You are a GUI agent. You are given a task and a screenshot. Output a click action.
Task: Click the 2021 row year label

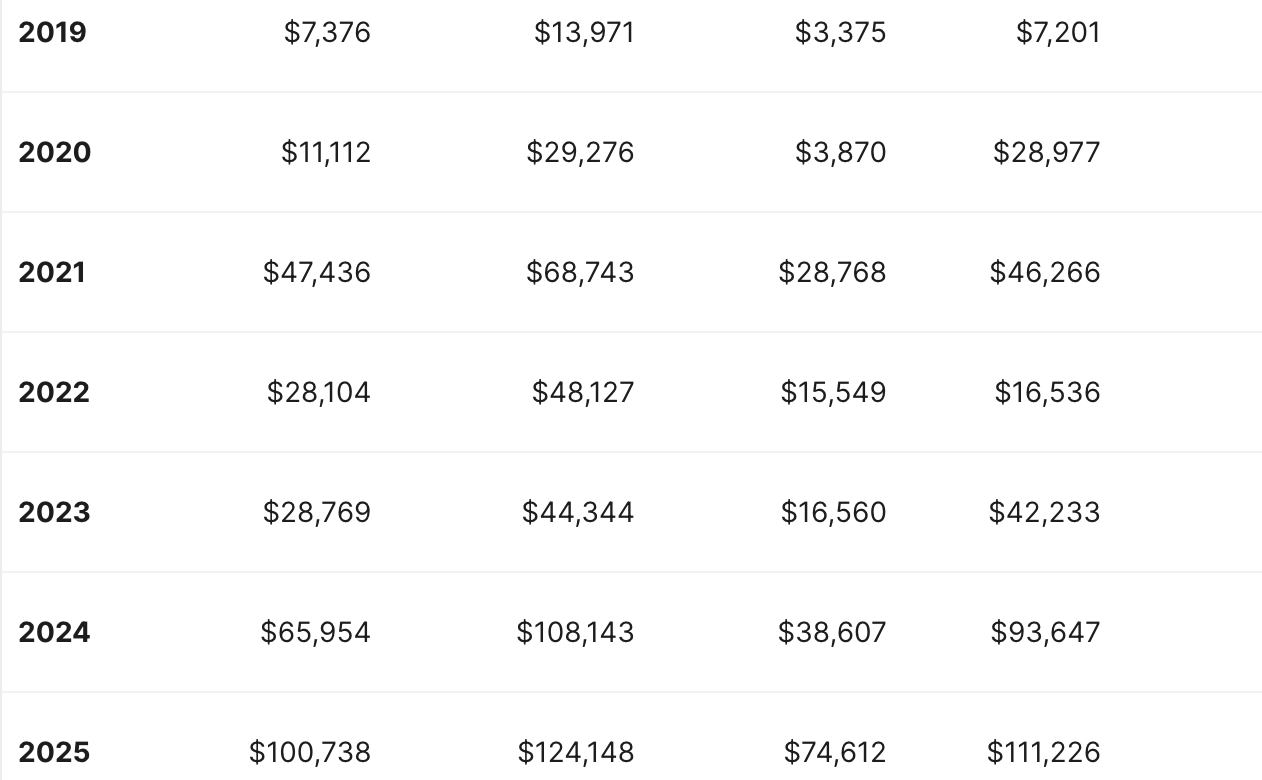pos(52,272)
